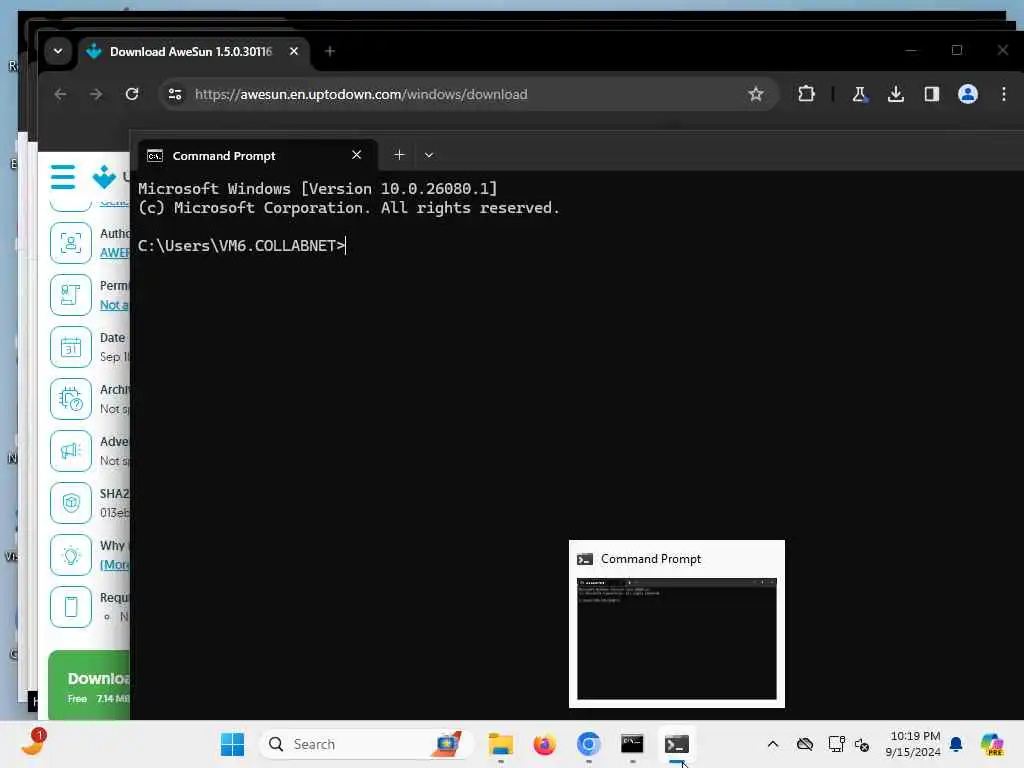Click the green Download button

(x=89, y=686)
